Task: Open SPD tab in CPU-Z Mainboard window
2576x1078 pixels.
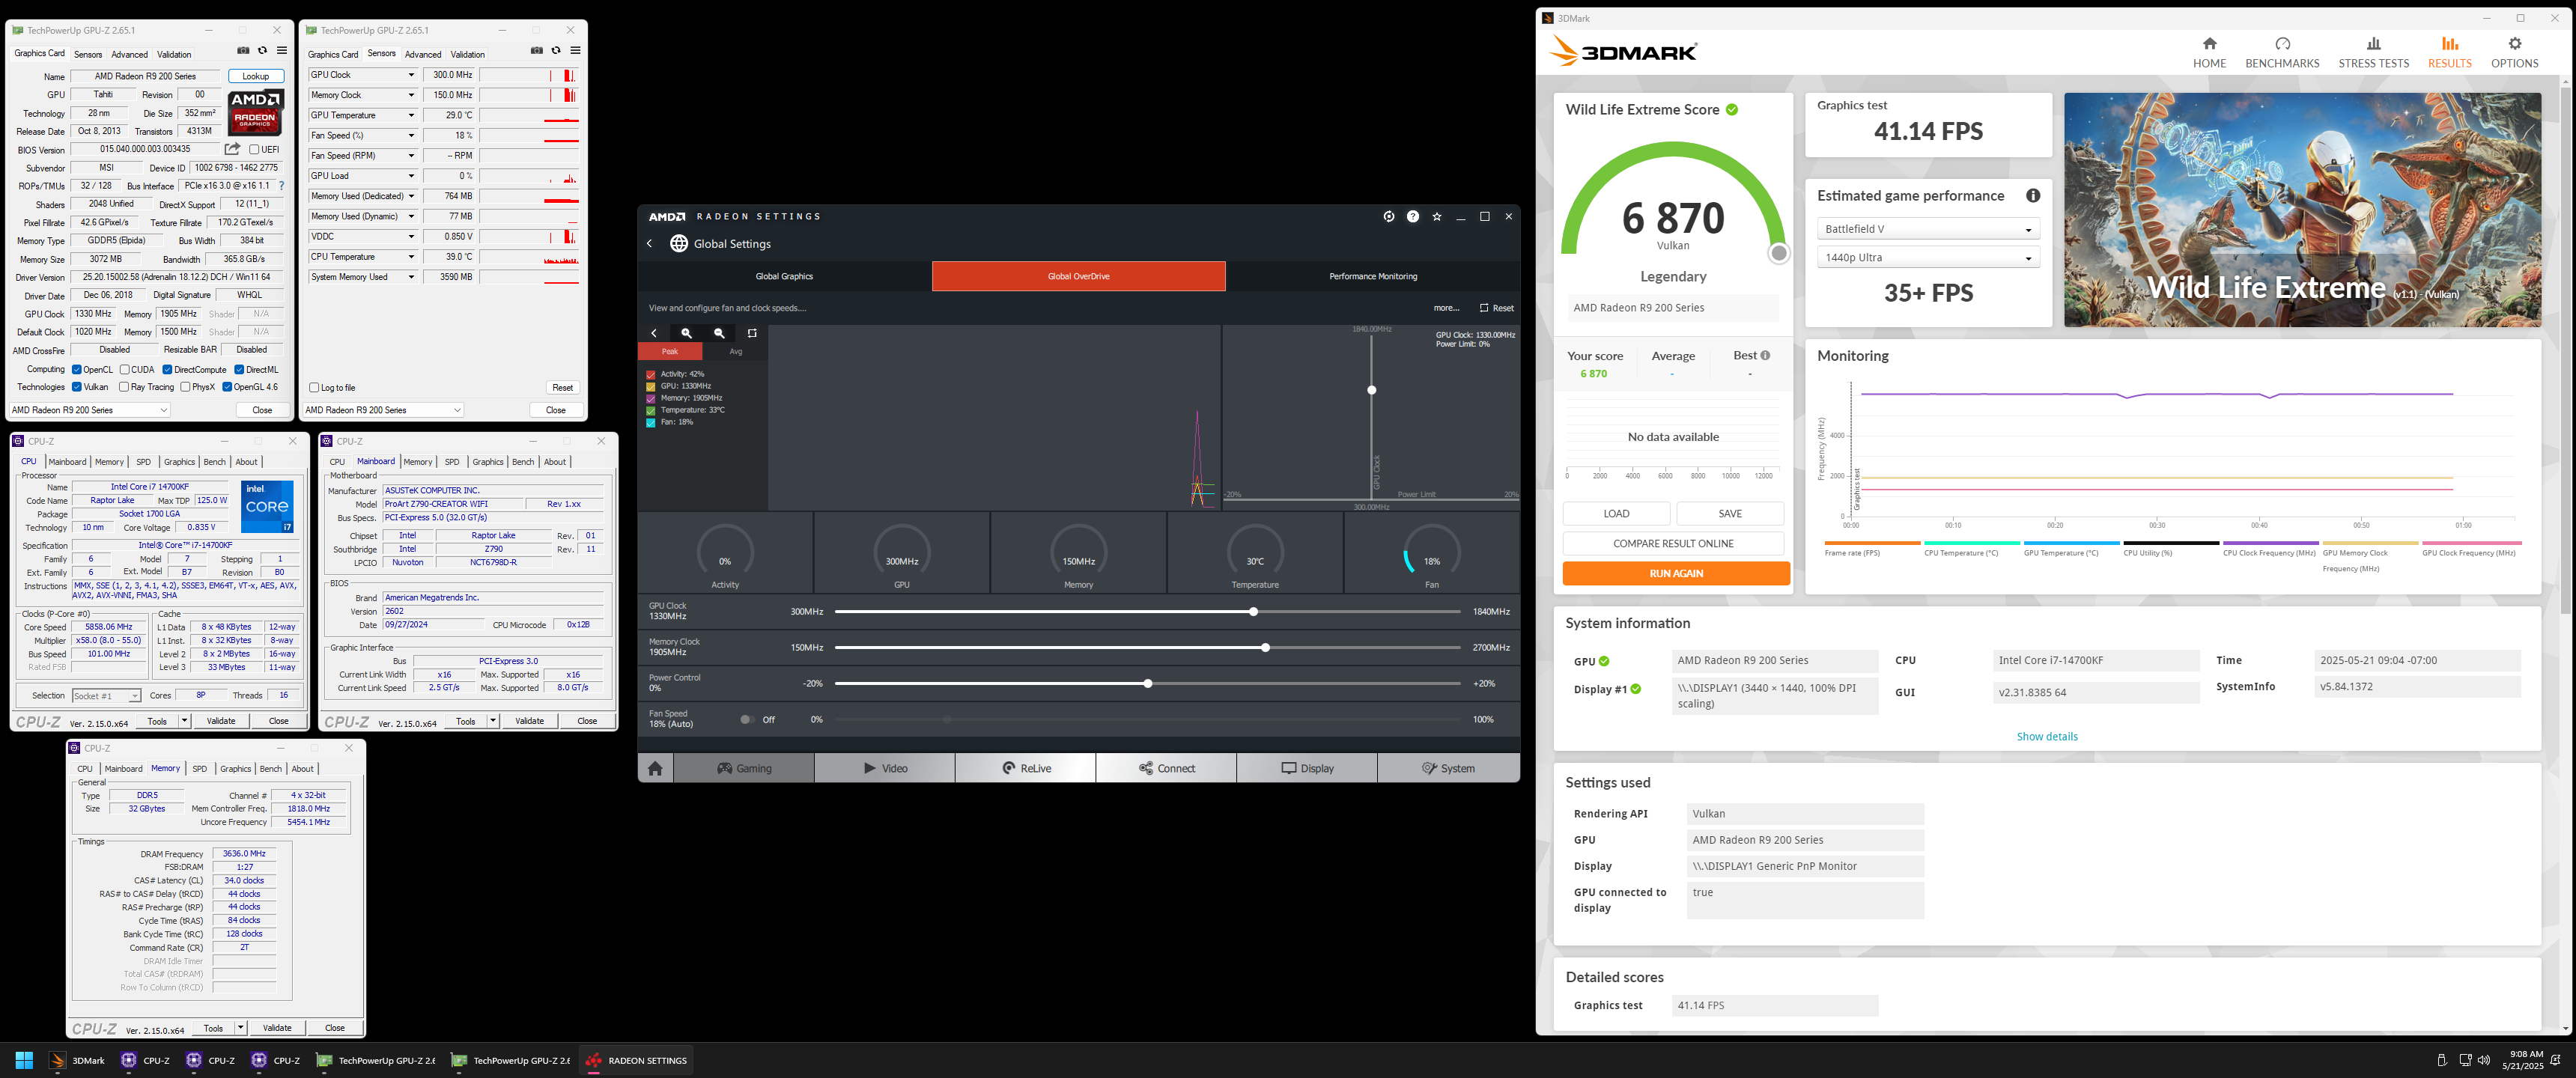Action: click(x=452, y=462)
